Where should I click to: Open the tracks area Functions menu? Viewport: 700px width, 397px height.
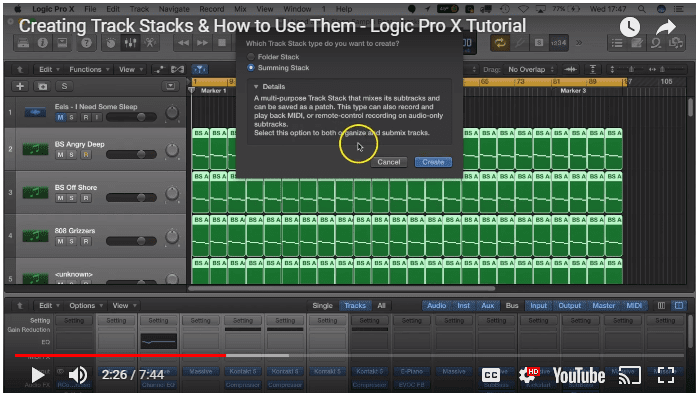tap(89, 69)
